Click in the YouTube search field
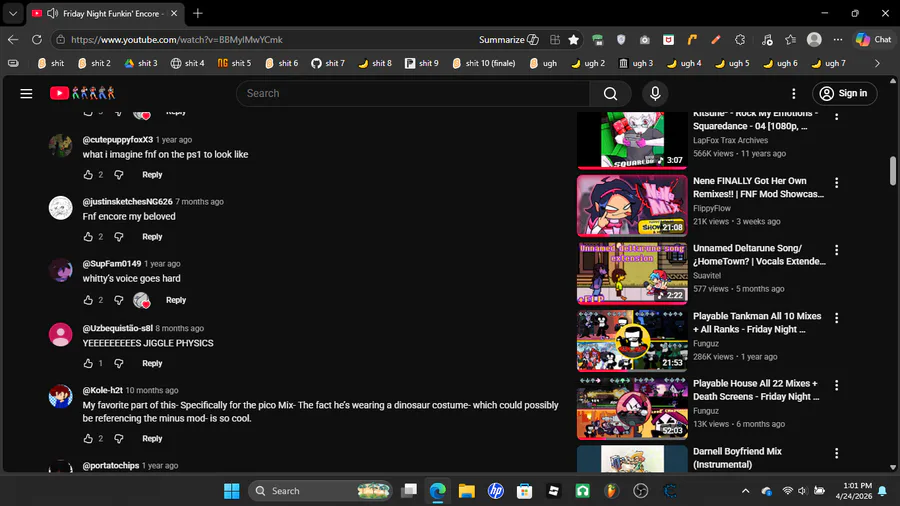This screenshot has width=900, height=506. click(x=413, y=94)
